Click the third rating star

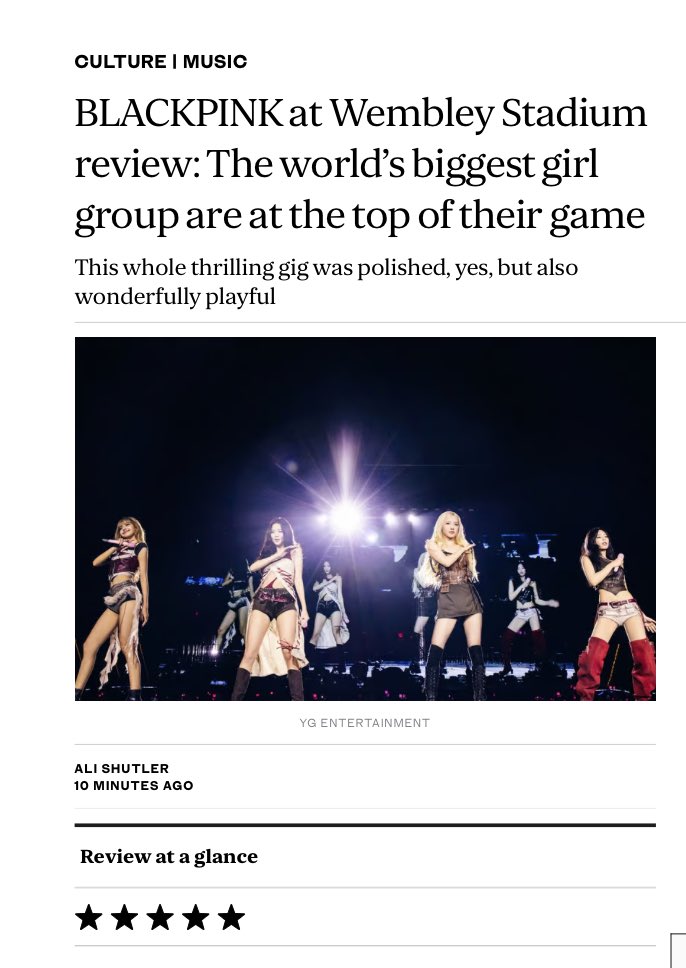click(160, 917)
